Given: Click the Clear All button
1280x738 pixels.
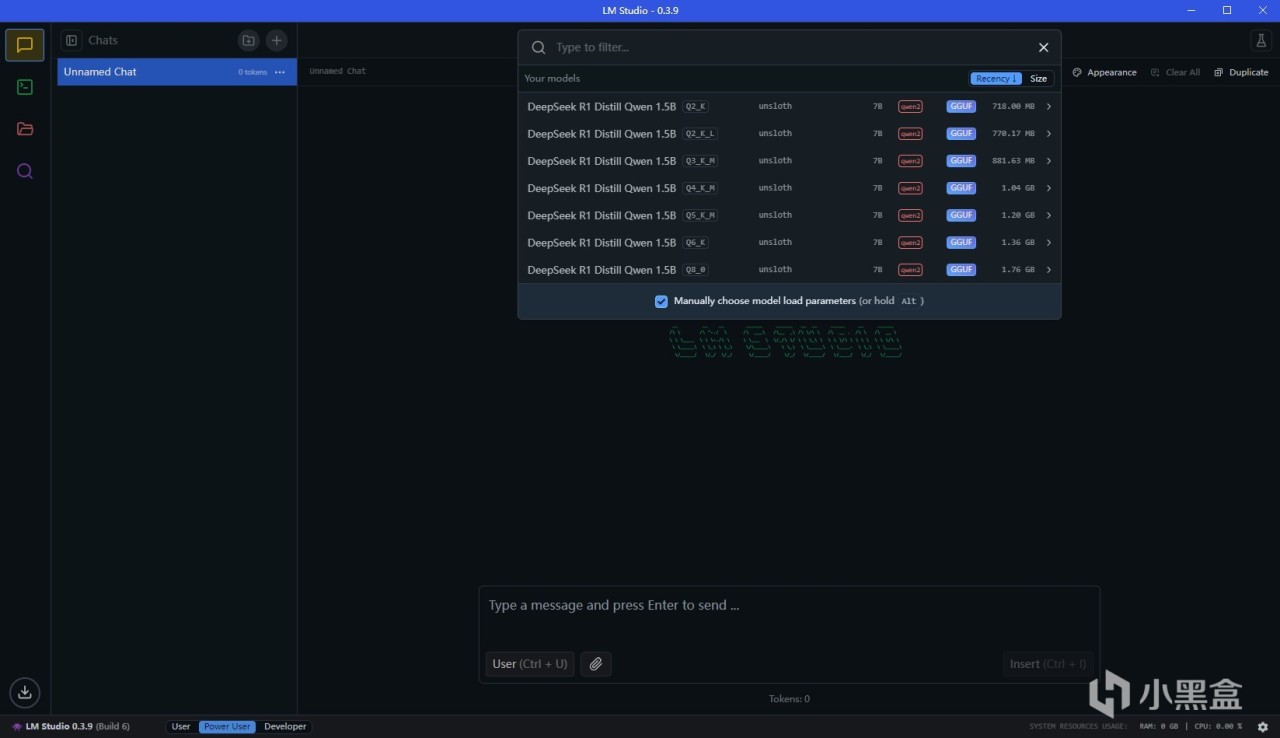Looking at the screenshot, I should (x=1175, y=72).
